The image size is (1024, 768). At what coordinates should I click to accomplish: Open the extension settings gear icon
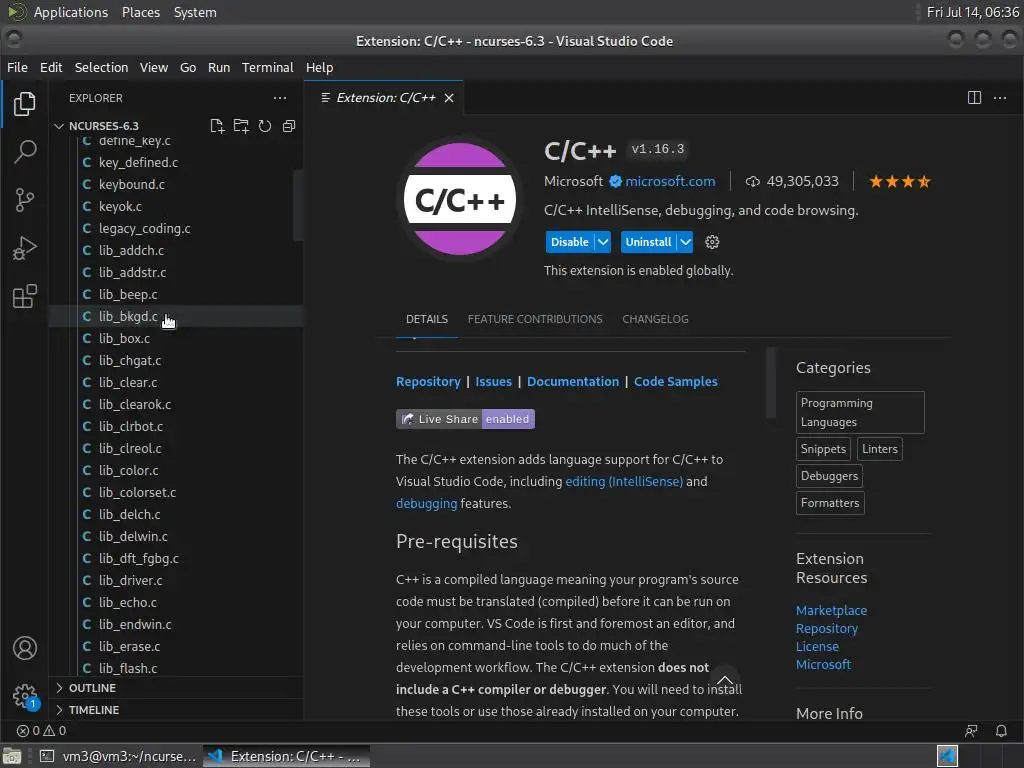[712, 242]
